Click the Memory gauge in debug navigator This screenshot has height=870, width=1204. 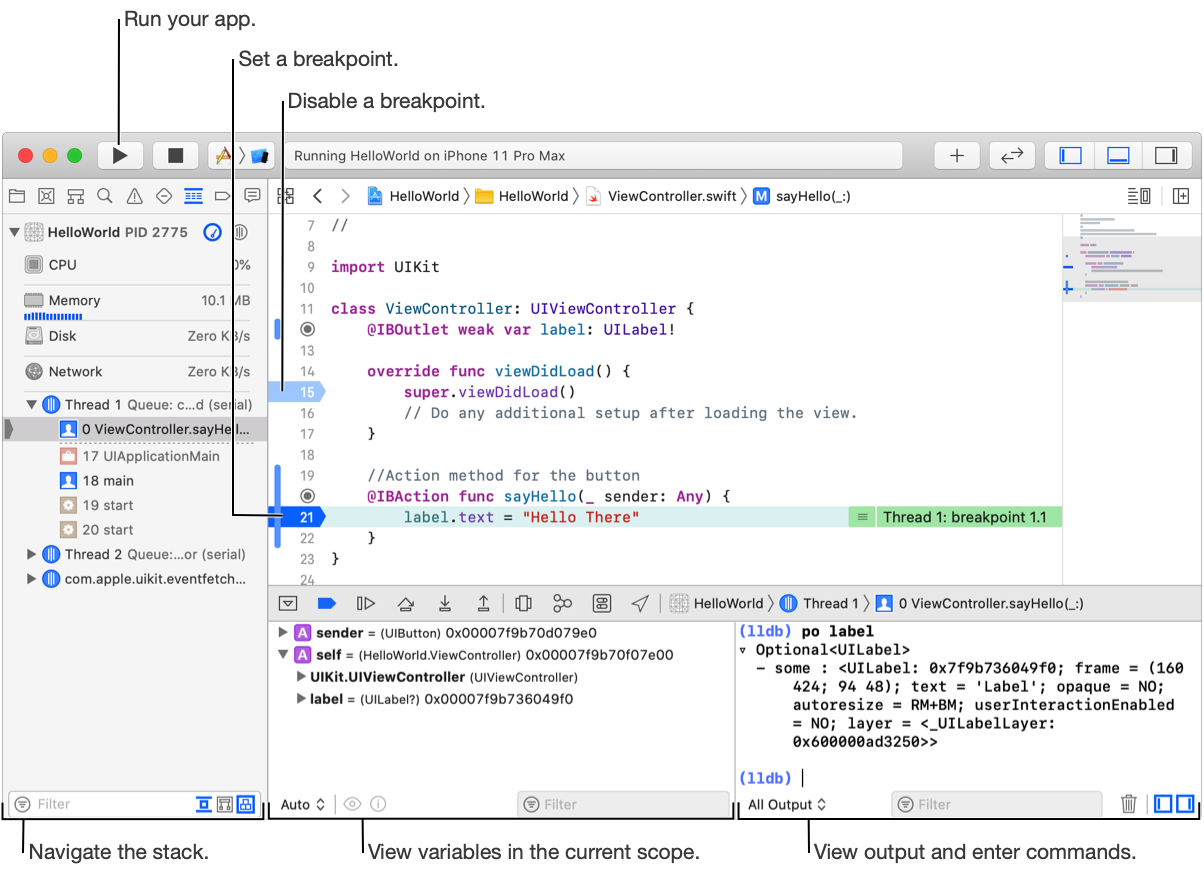(x=75, y=300)
